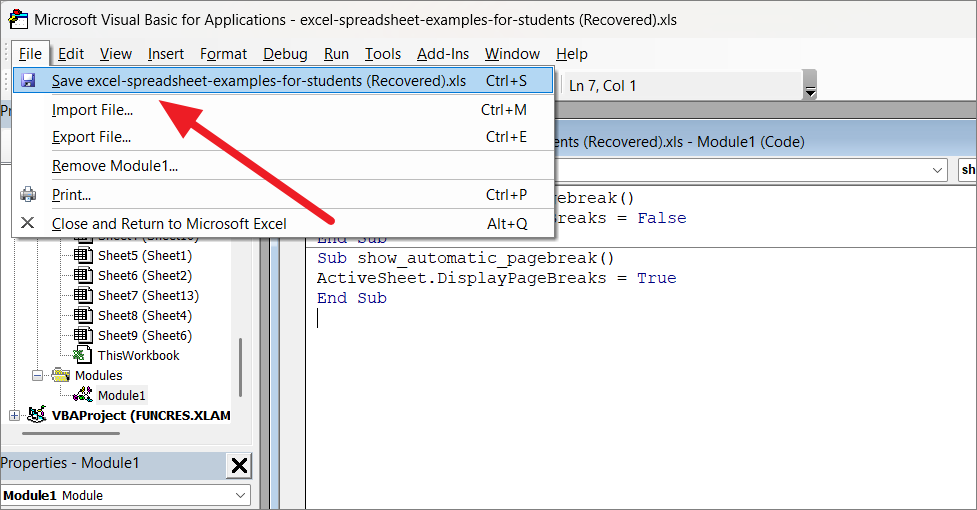Select the Modules folder label

tap(98, 375)
